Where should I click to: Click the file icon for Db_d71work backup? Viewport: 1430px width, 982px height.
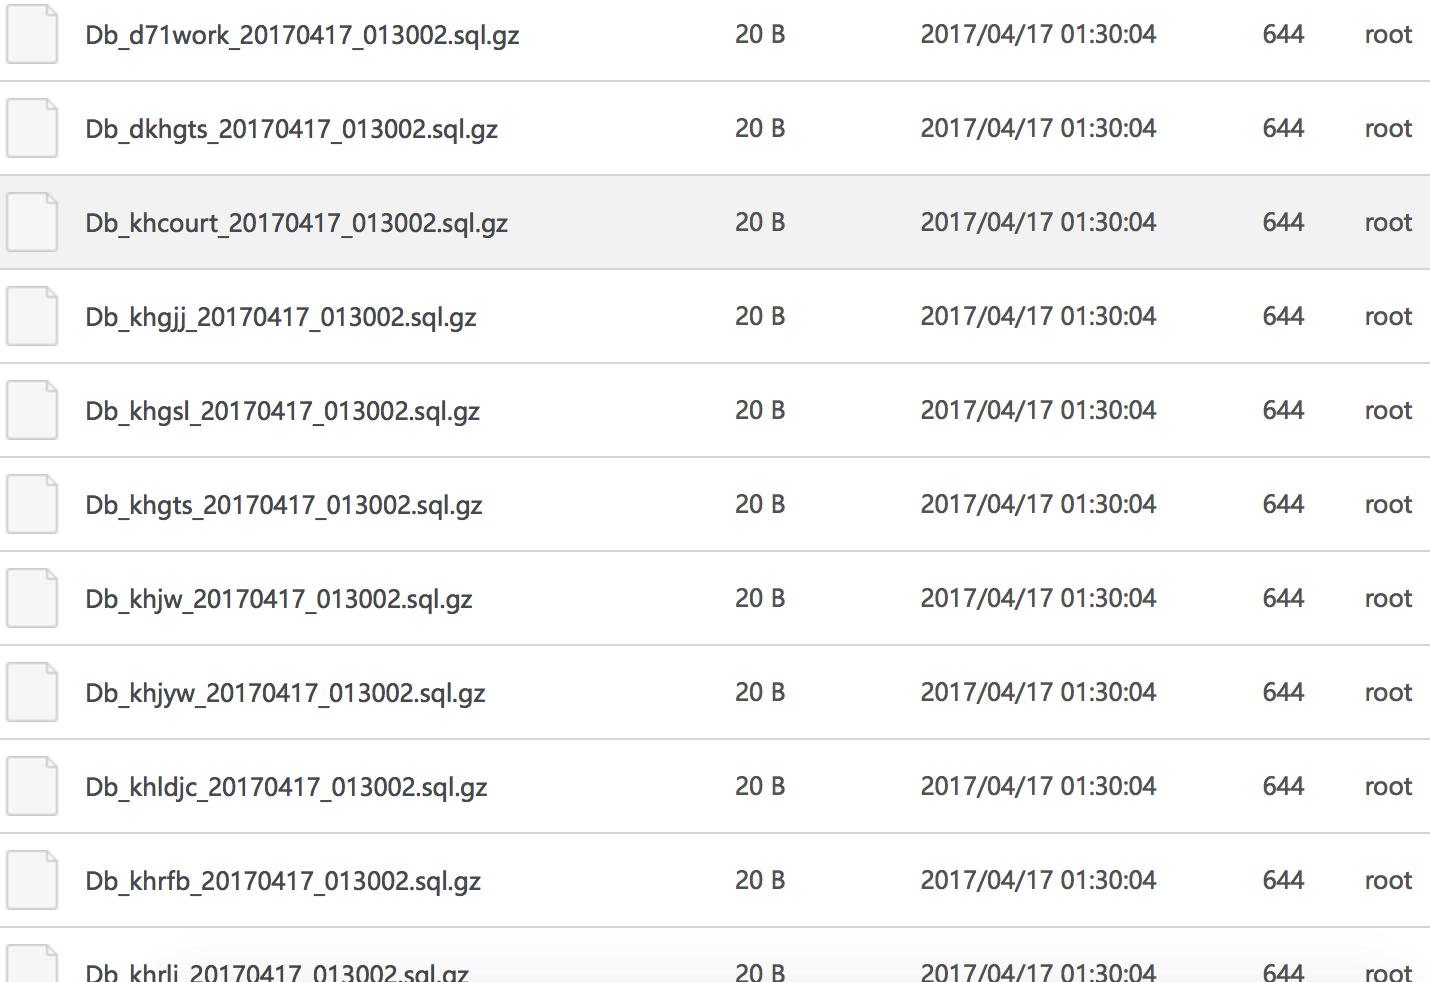click(32, 34)
